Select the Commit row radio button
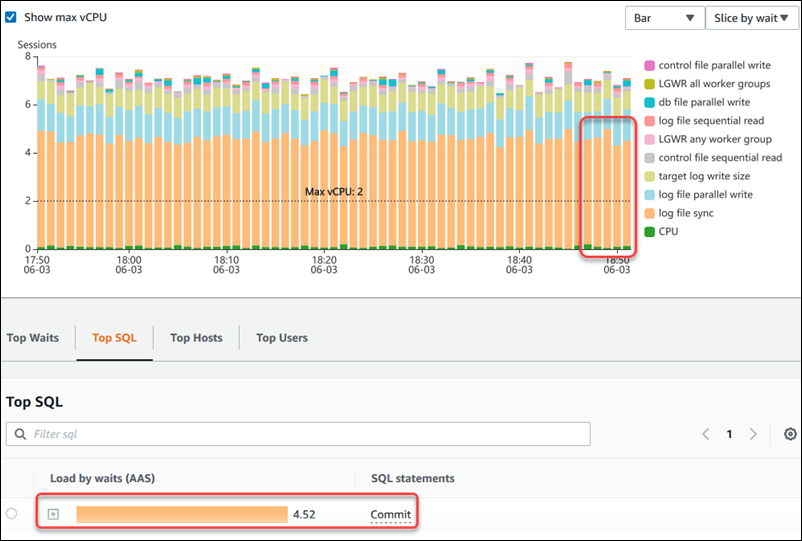This screenshot has height=541, width=802. [12, 514]
